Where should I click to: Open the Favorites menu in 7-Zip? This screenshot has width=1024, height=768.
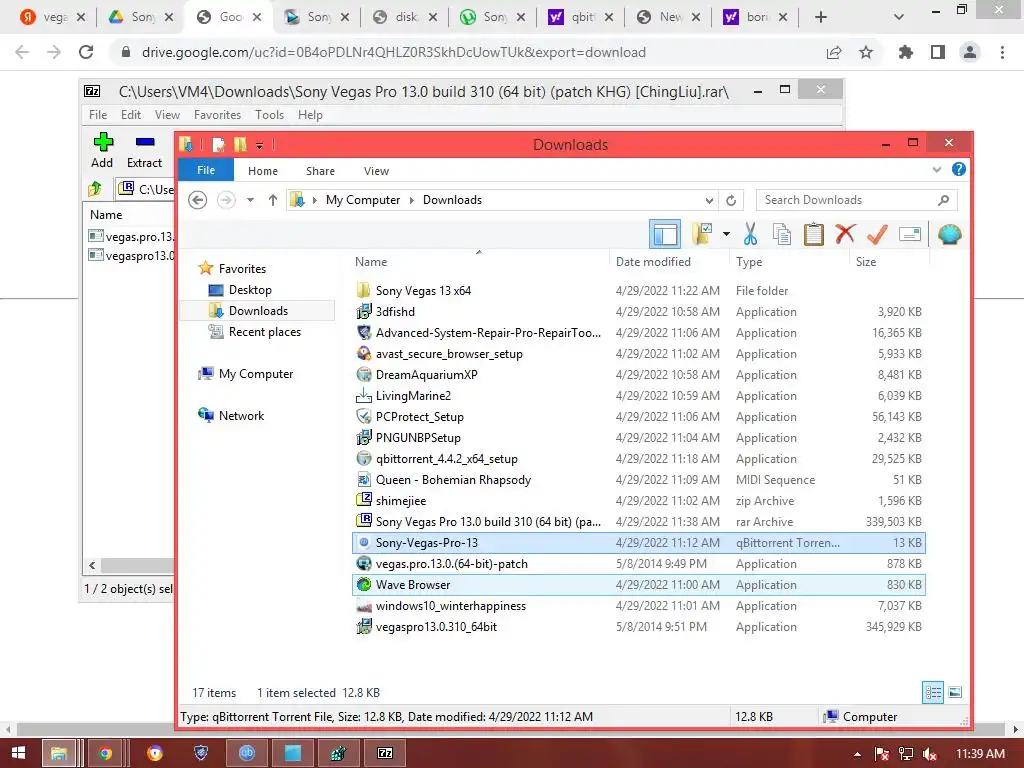pyautogui.click(x=217, y=114)
